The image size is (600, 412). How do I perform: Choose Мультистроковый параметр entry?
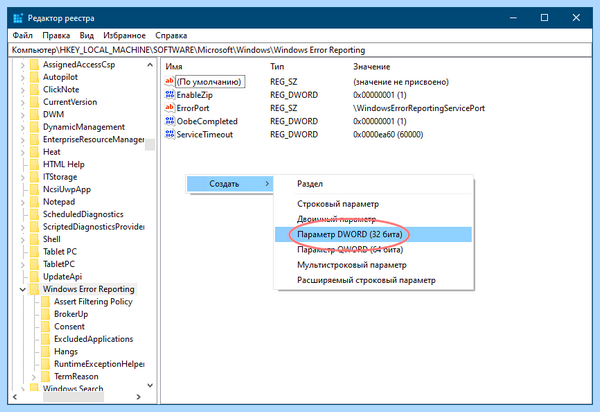(373, 265)
